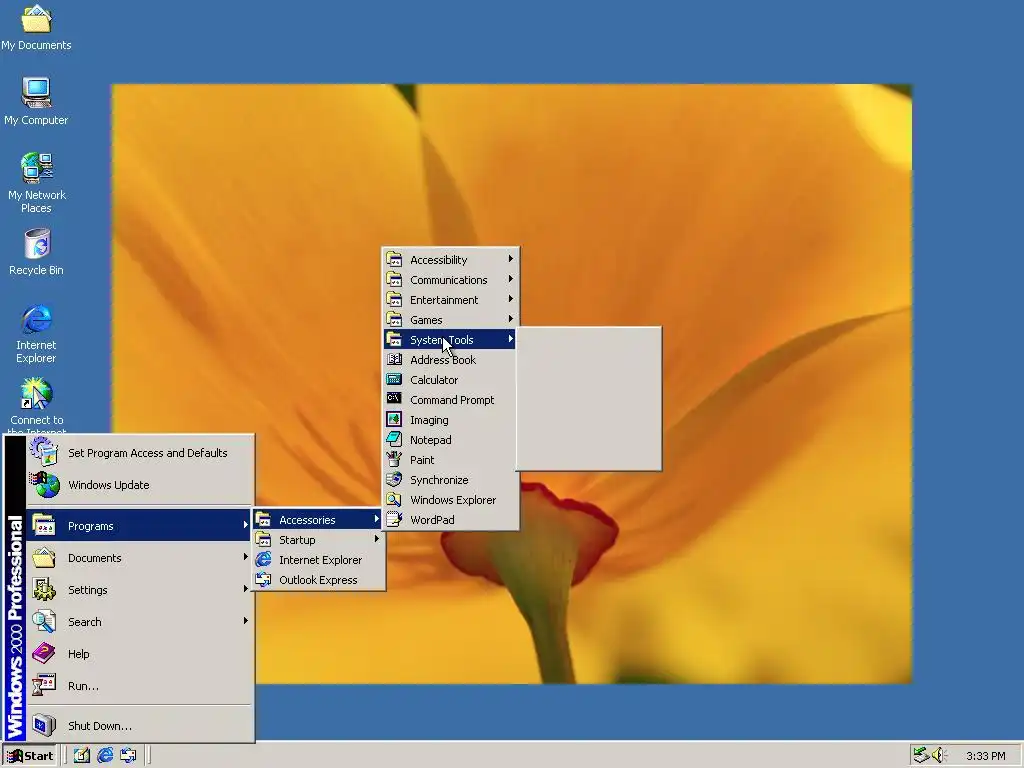Click the arrow next to Programs
This screenshot has height=768, width=1024.
pyautogui.click(x=246, y=525)
